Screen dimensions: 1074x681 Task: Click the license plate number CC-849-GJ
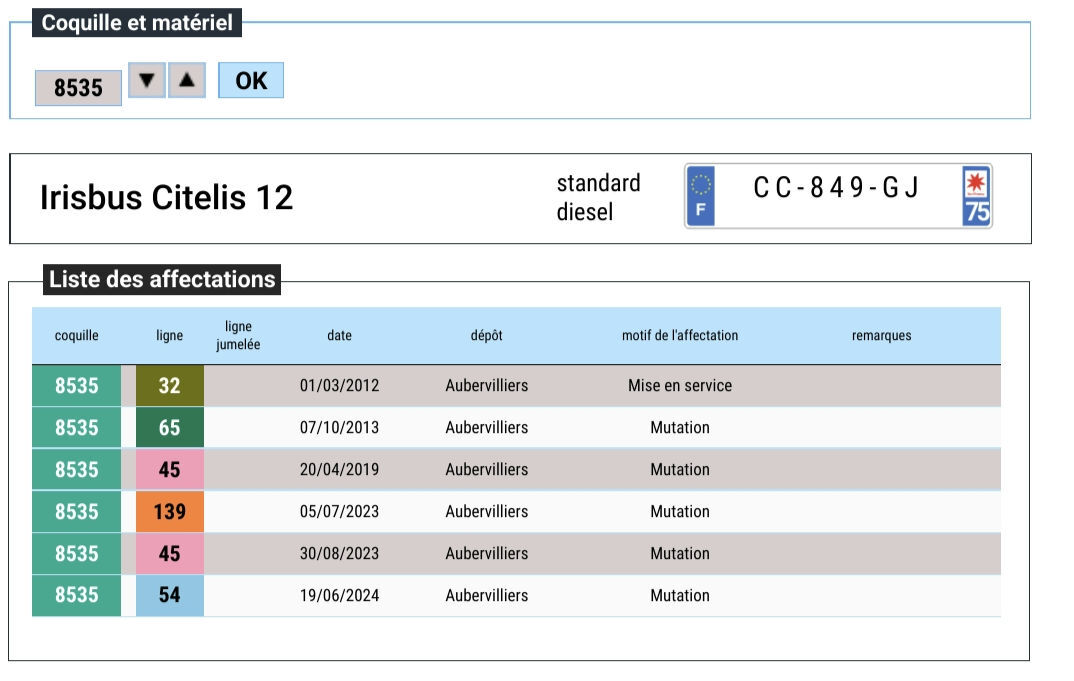pos(836,187)
